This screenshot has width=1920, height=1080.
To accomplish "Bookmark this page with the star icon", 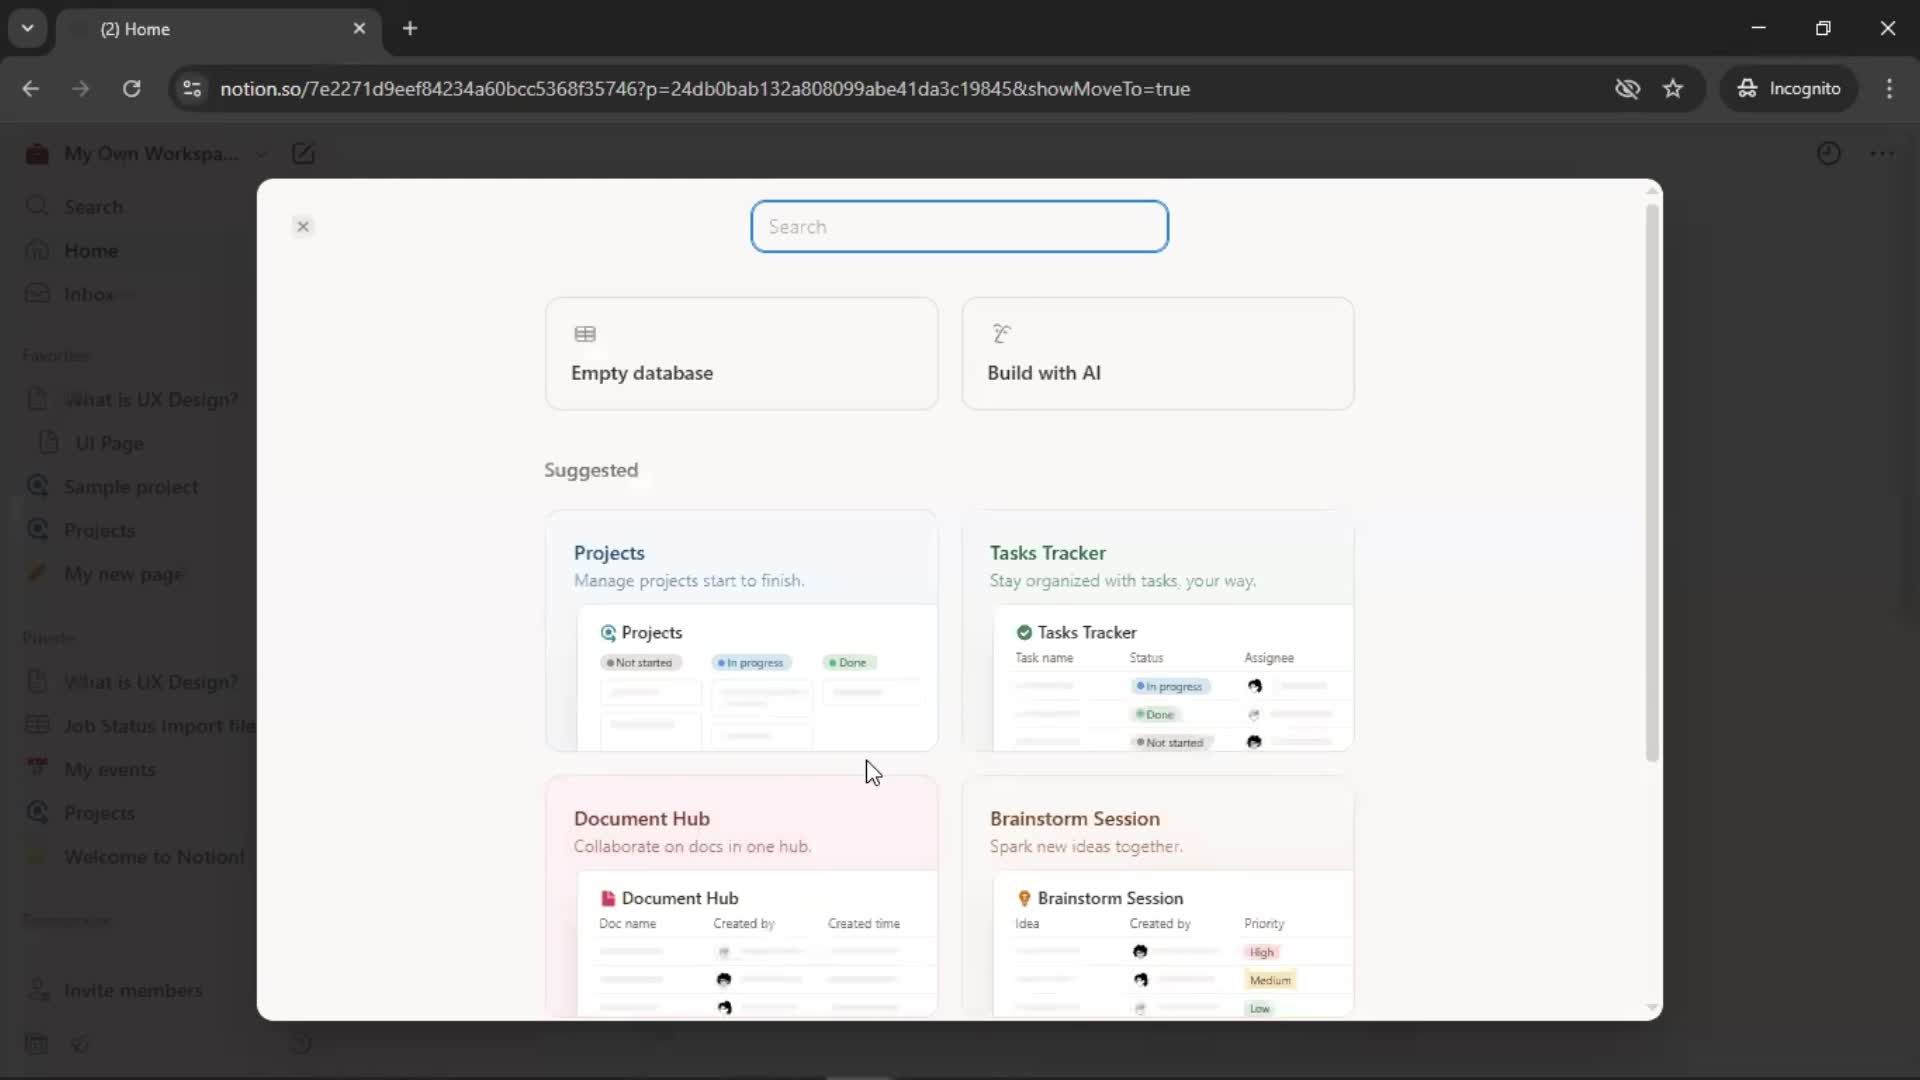I will (x=1673, y=89).
